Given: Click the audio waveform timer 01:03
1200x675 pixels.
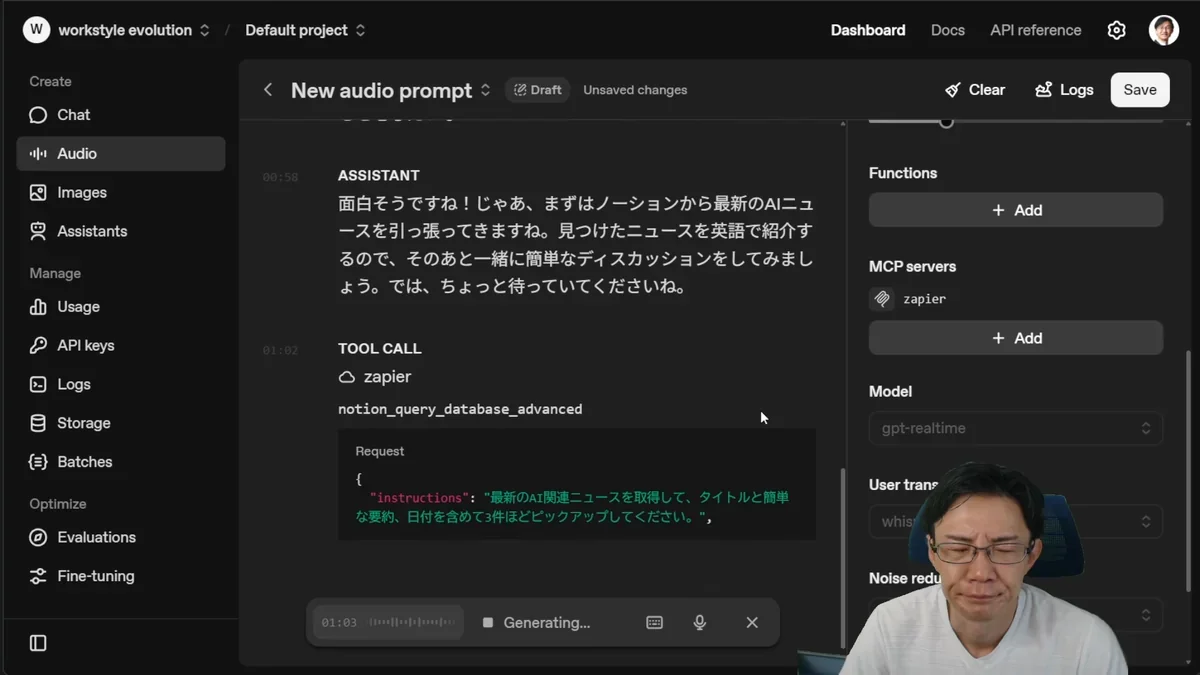Looking at the screenshot, I should tap(388, 623).
